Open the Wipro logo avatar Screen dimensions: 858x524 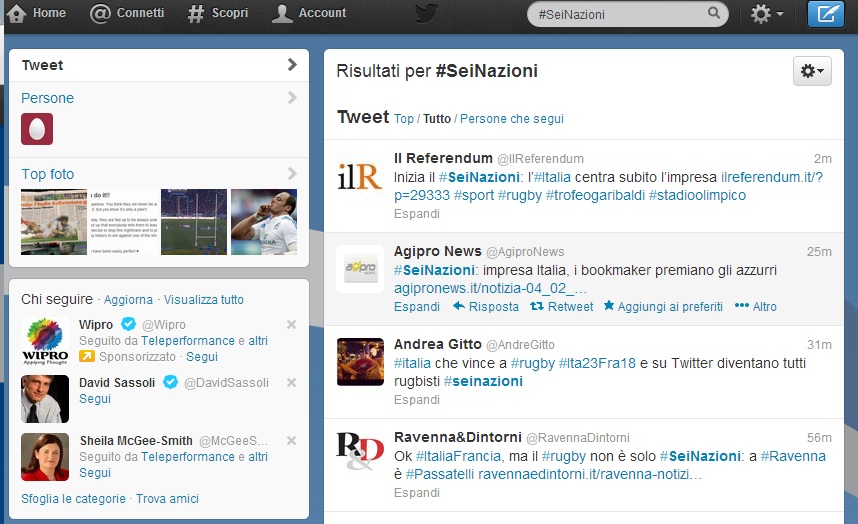(x=45, y=341)
